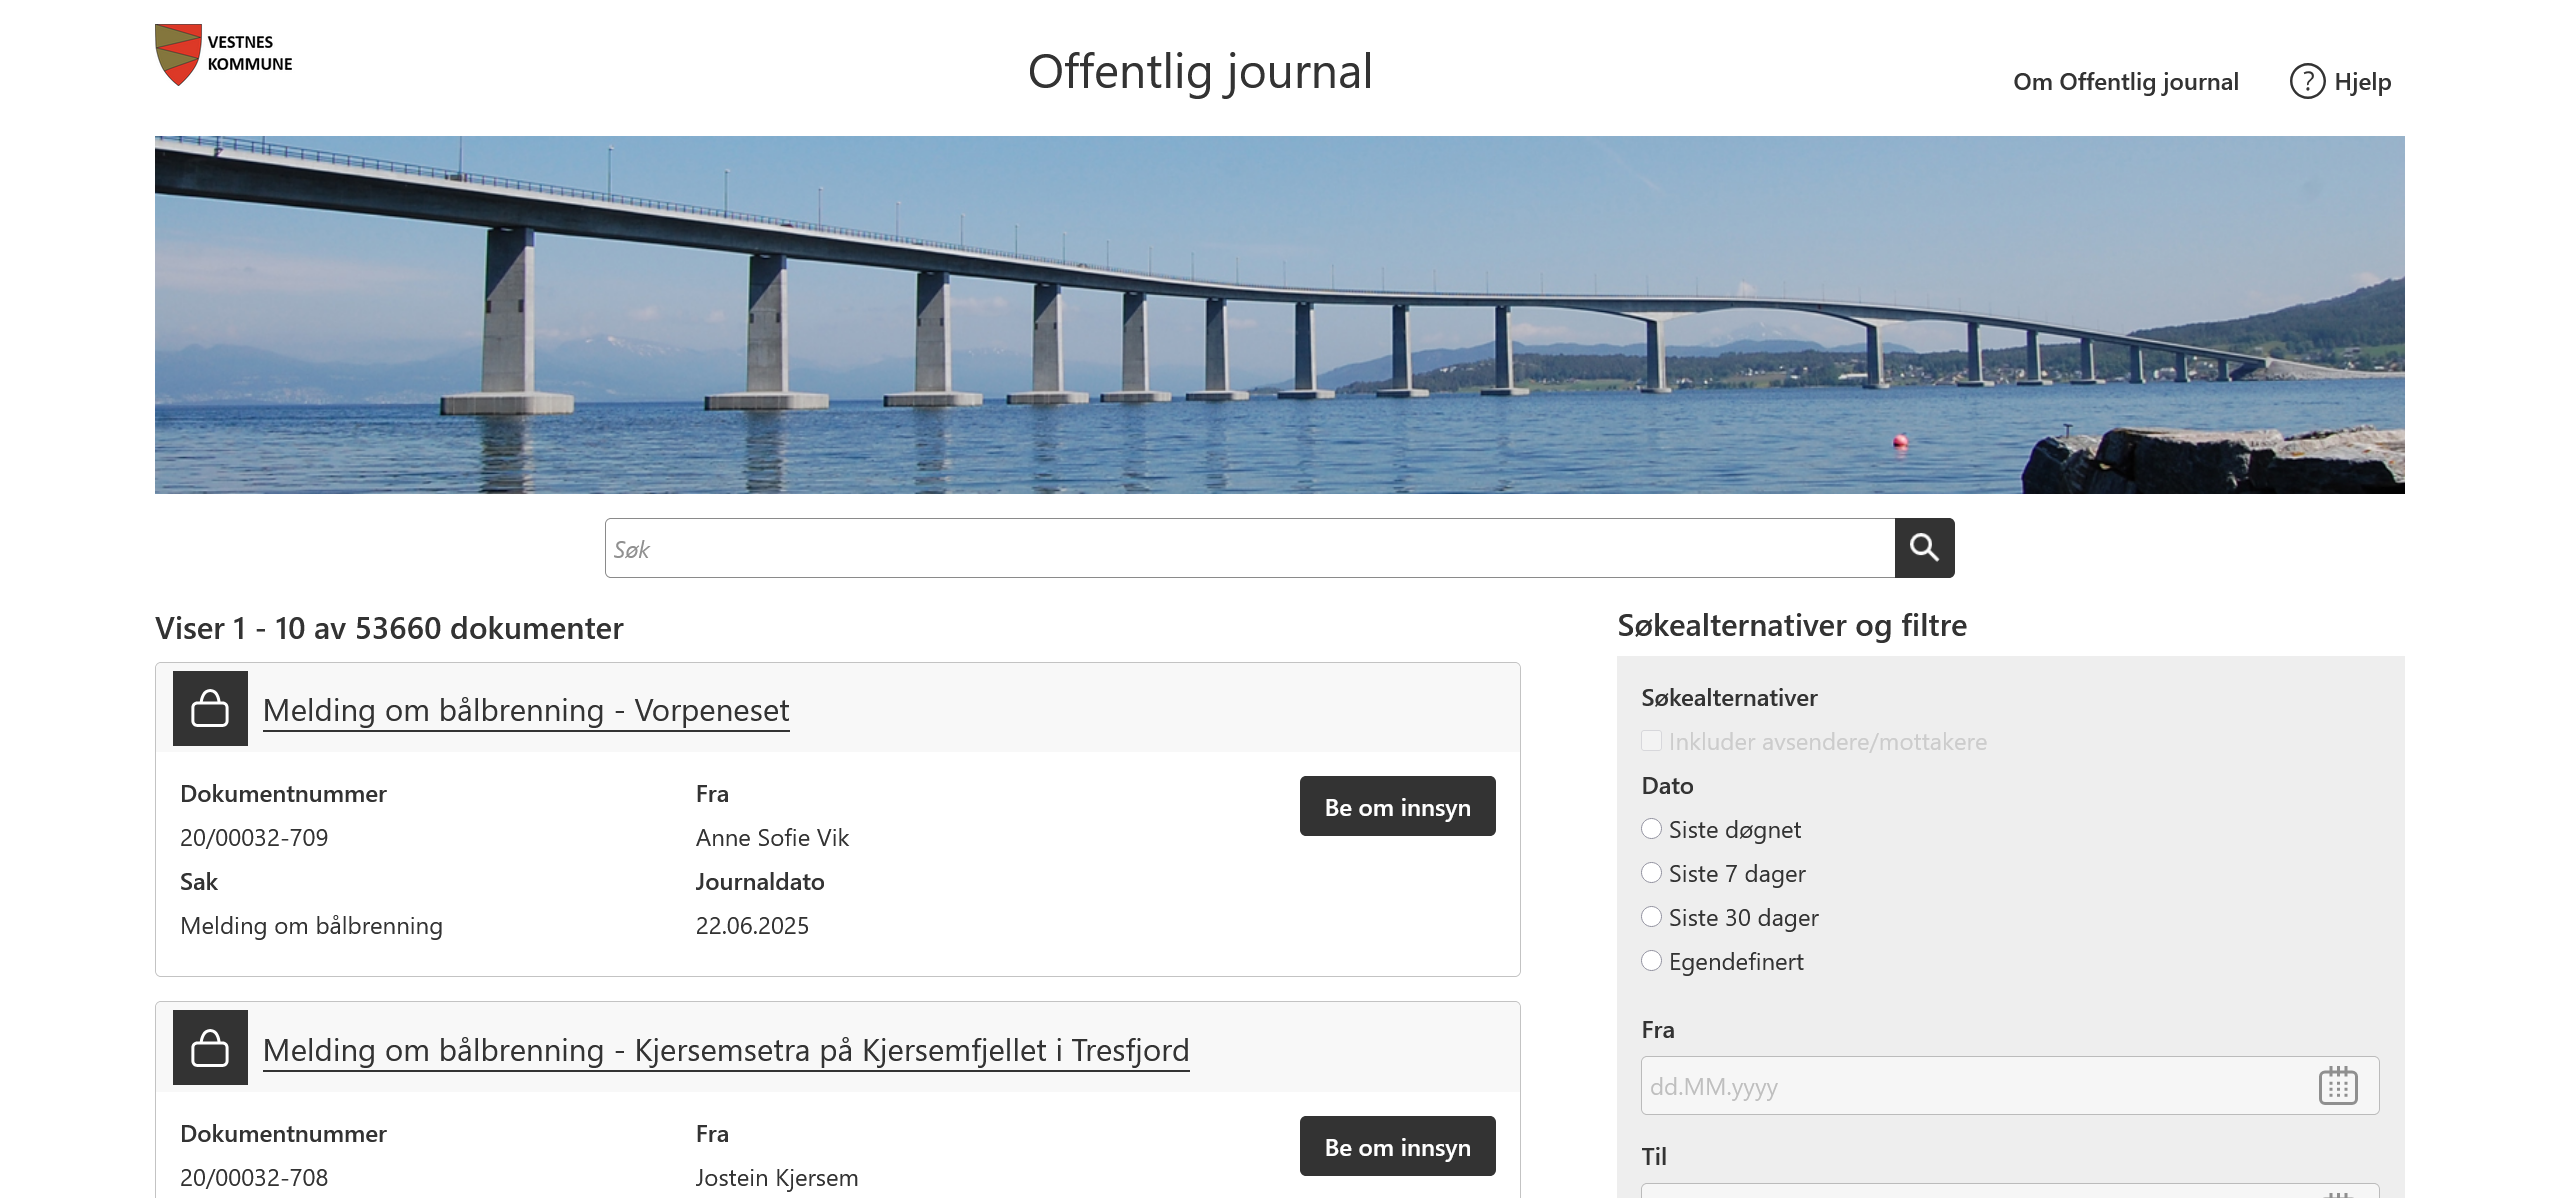Click lock icon beside Kjersemsetra document
This screenshot has width=2560, height=1198.
(x=210, y=1048)
